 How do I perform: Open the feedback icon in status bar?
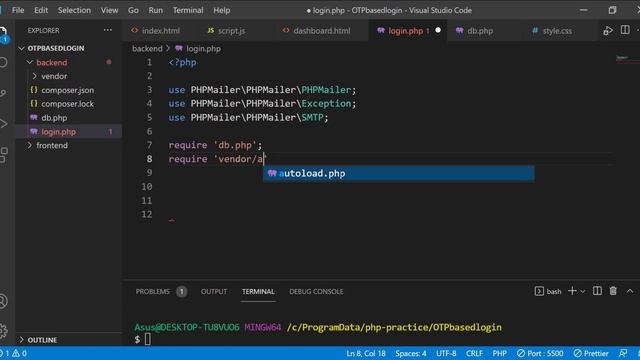(623, 353)
